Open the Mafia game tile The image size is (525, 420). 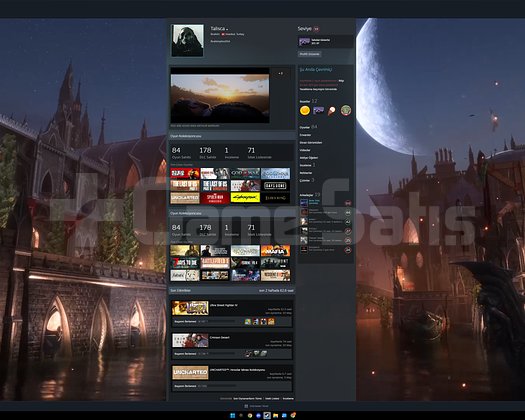pyautogui.click(x=275, y=251)
